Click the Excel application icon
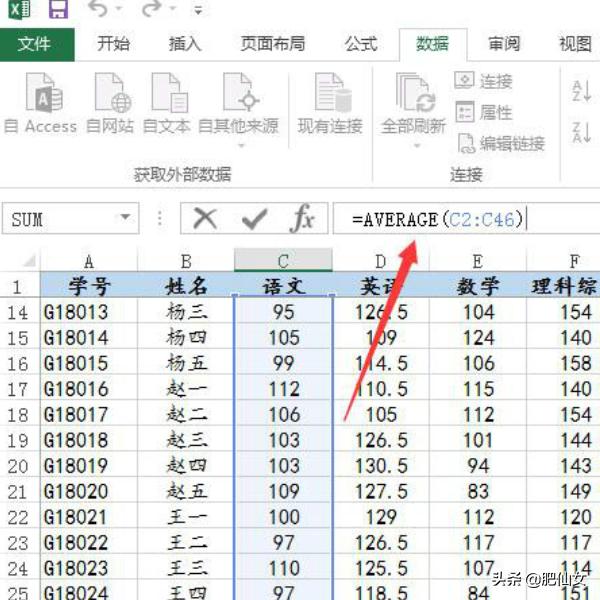Viewport: 600px width, 600px height. click(19, 8)
